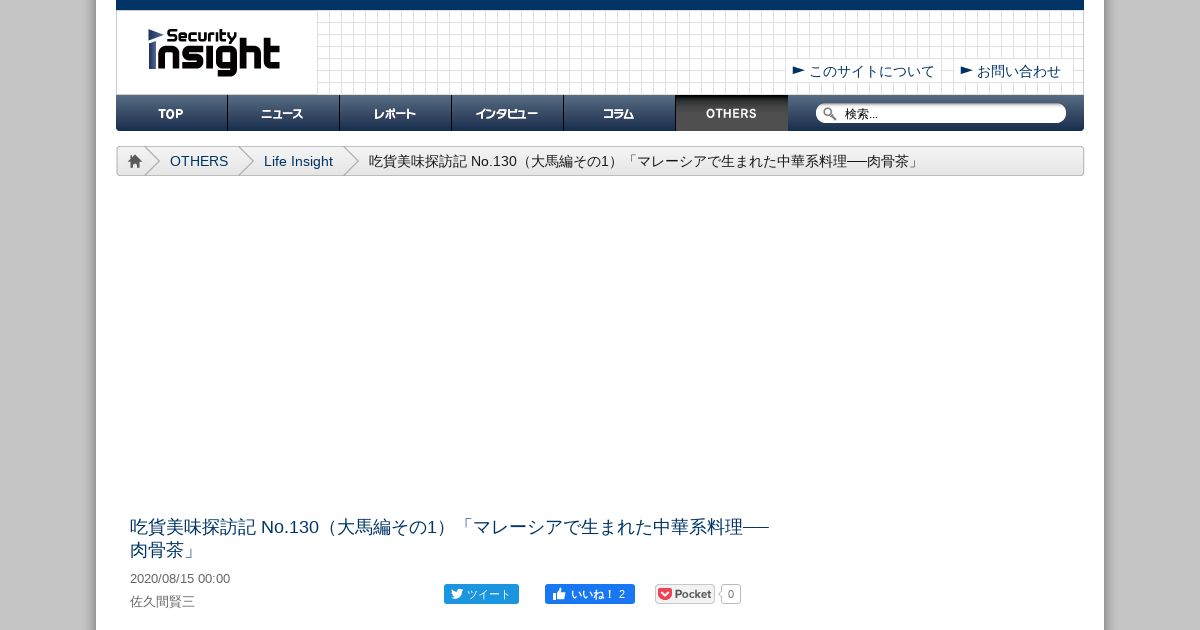Open the インタビュー navigation tab
1200x630 pixels.
508,113
